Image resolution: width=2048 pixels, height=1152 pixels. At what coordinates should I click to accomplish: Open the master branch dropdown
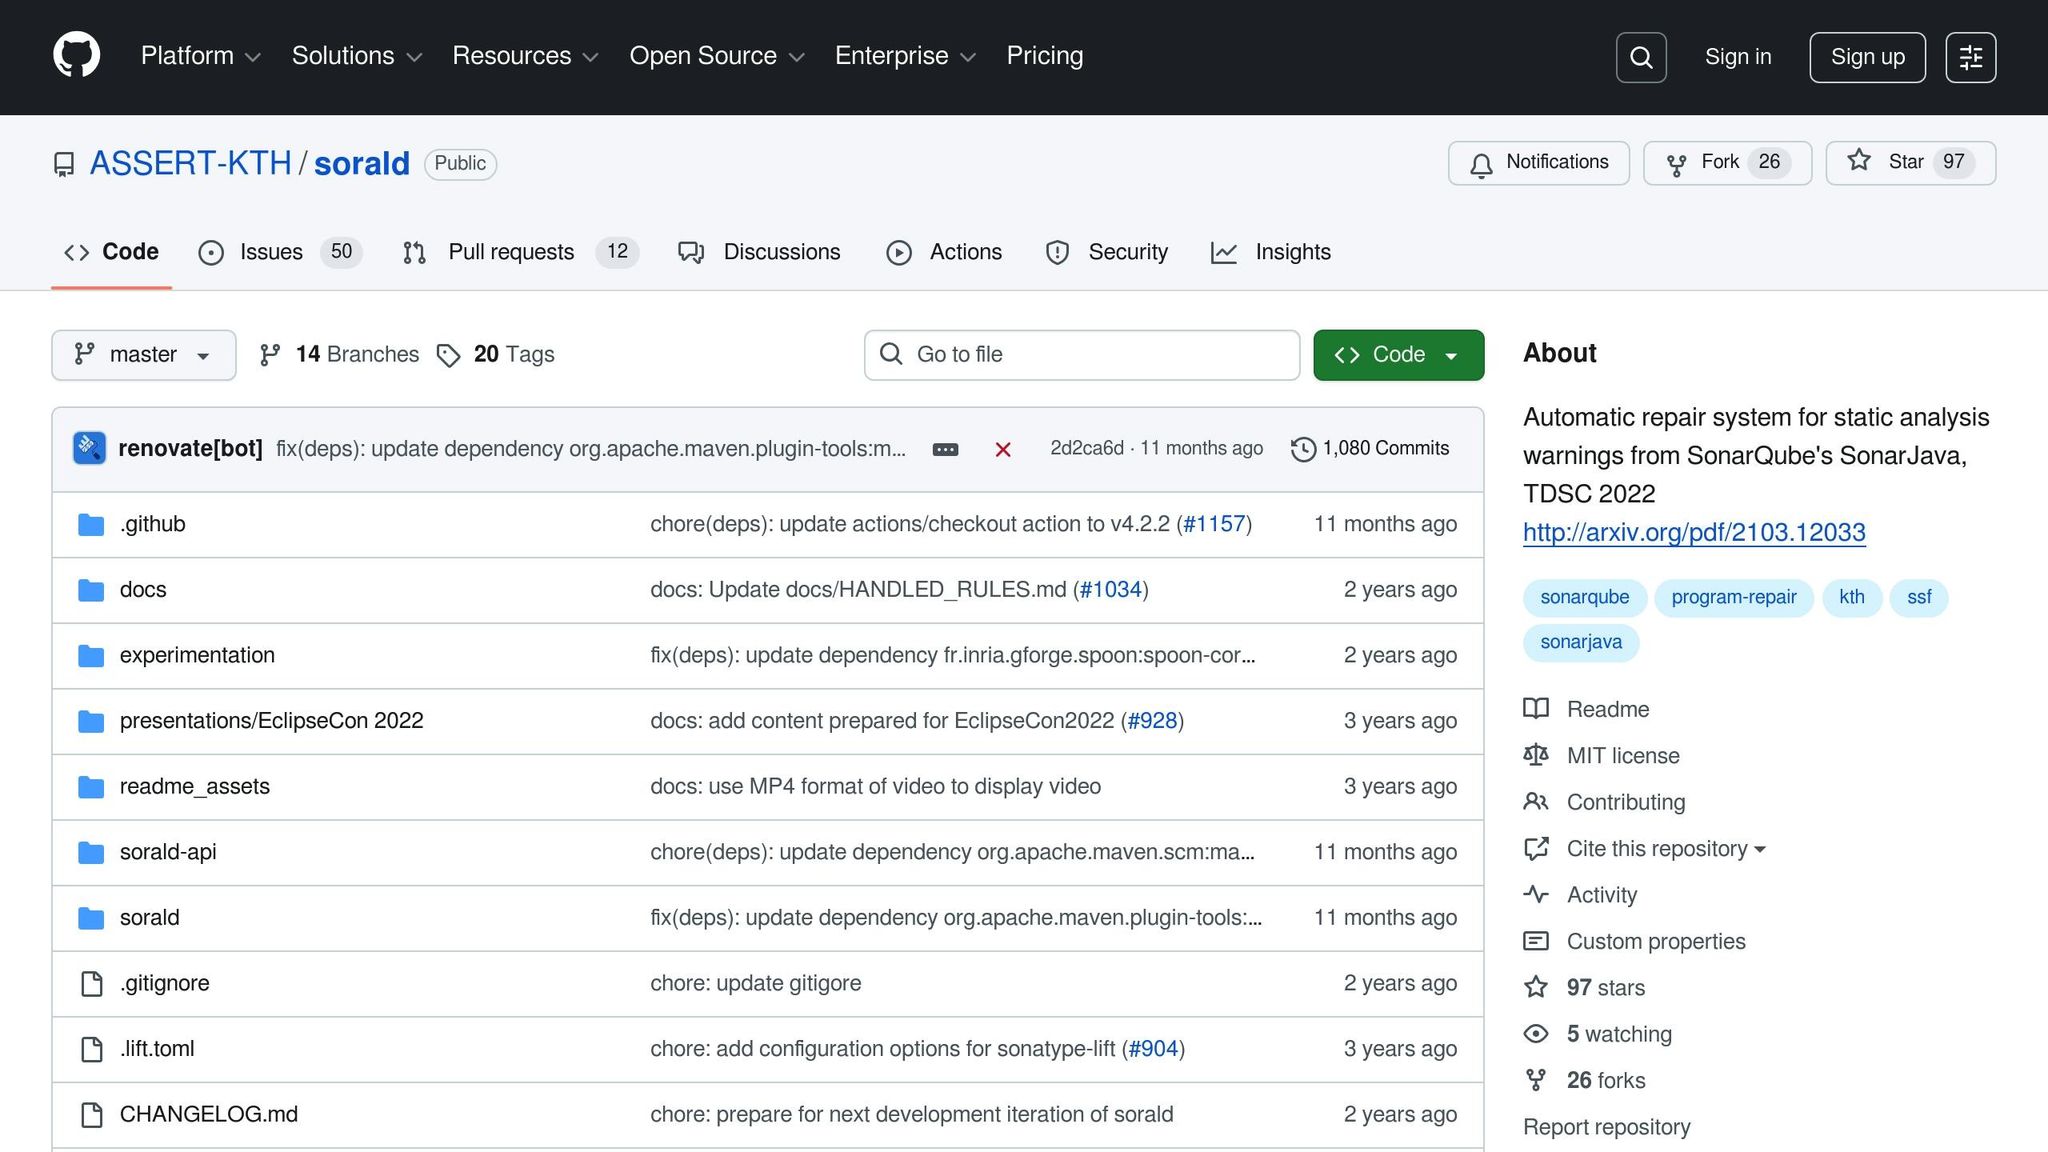click(x=143, y=355)
